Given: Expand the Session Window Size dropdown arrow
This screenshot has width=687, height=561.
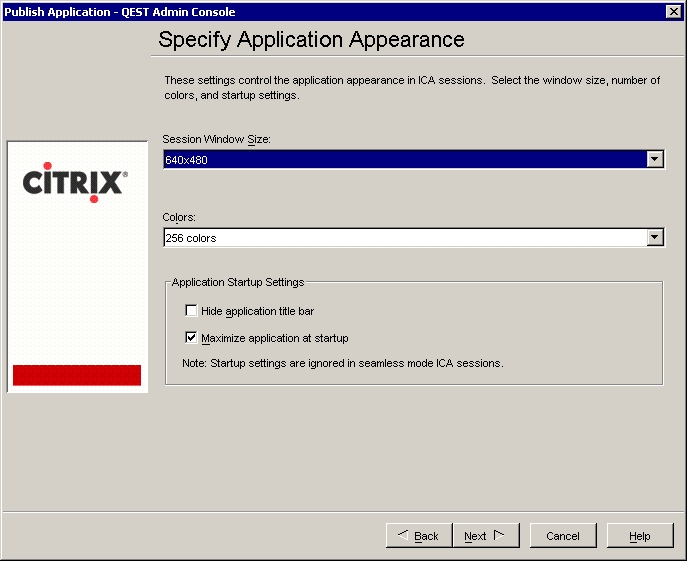Looking at the screenshot, I should [654, 159].
